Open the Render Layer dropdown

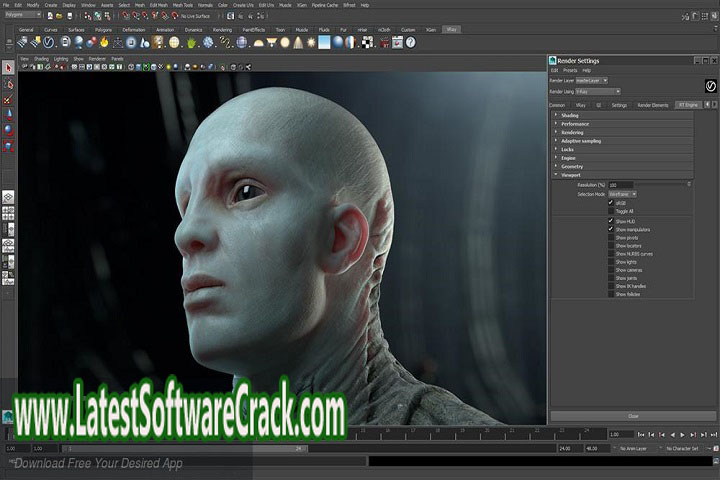point(591,80)
